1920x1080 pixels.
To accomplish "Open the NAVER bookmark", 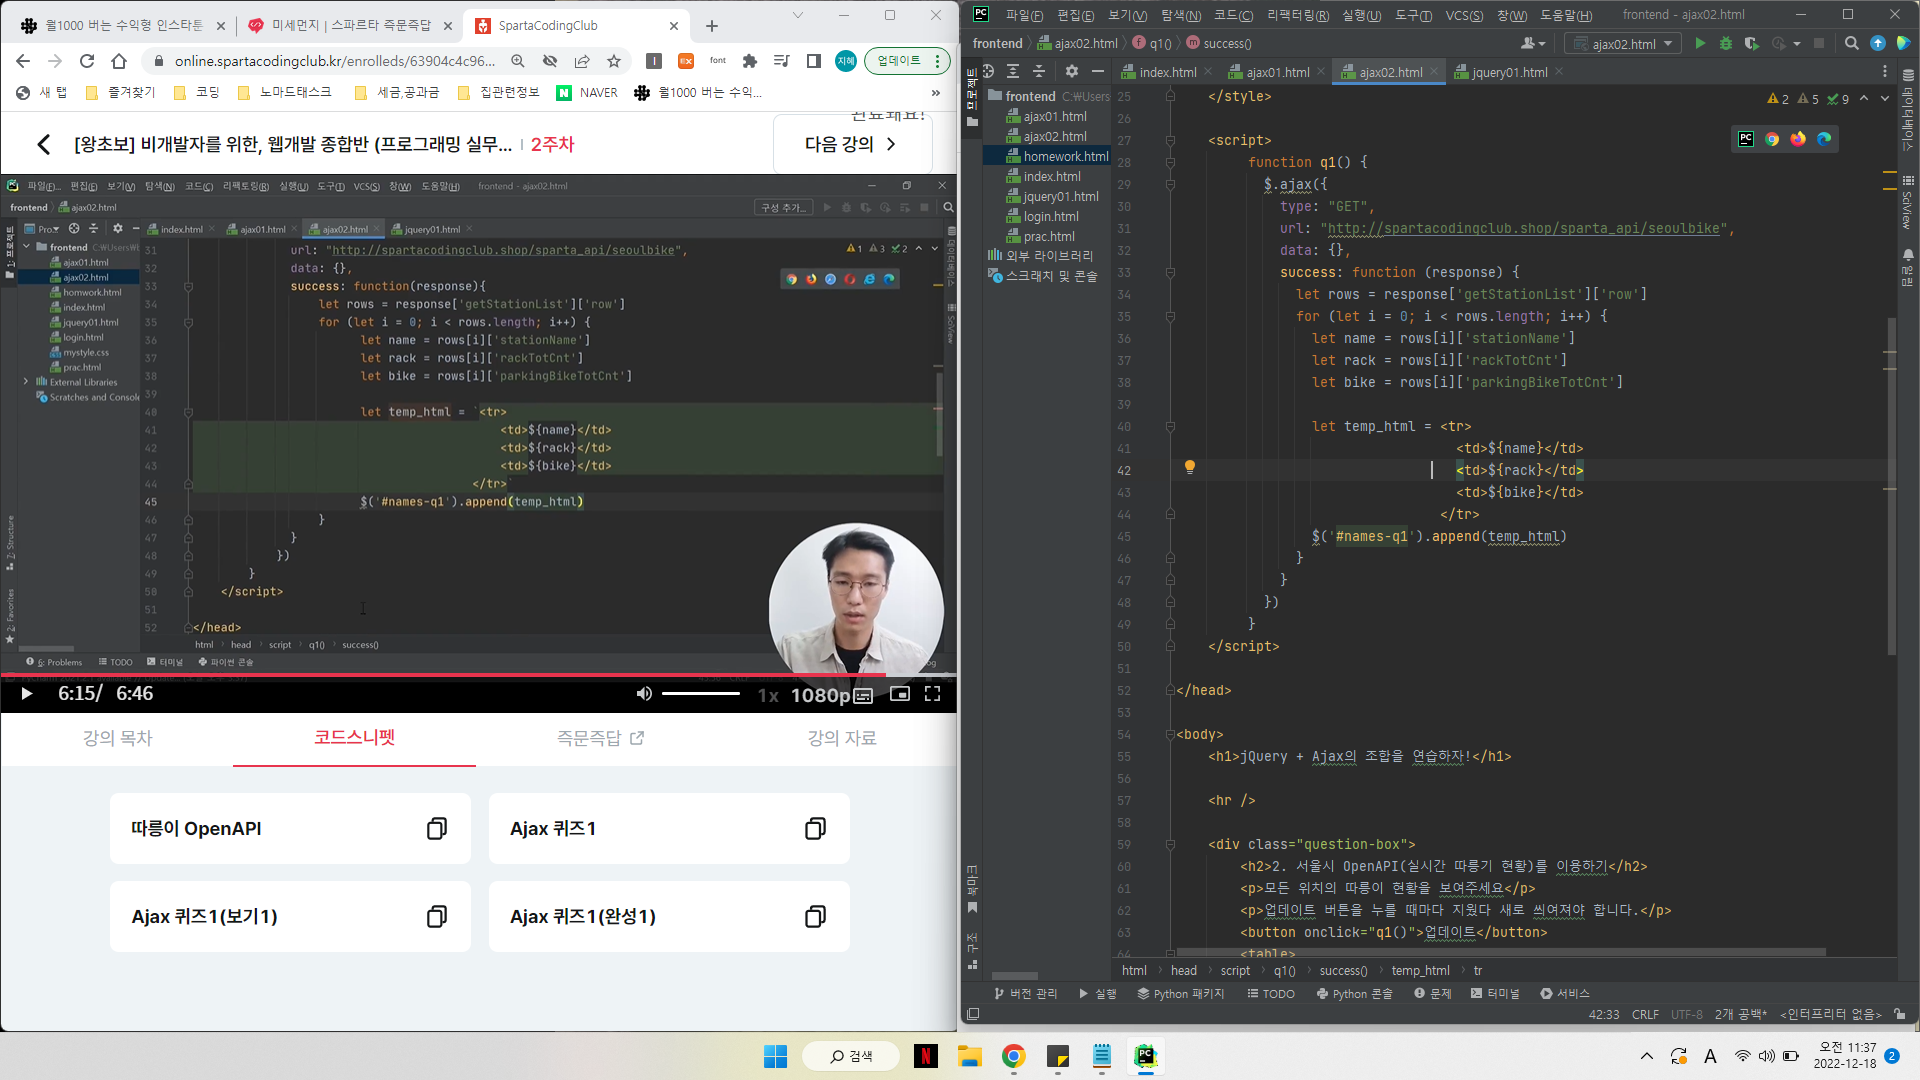I will [588, 93].
